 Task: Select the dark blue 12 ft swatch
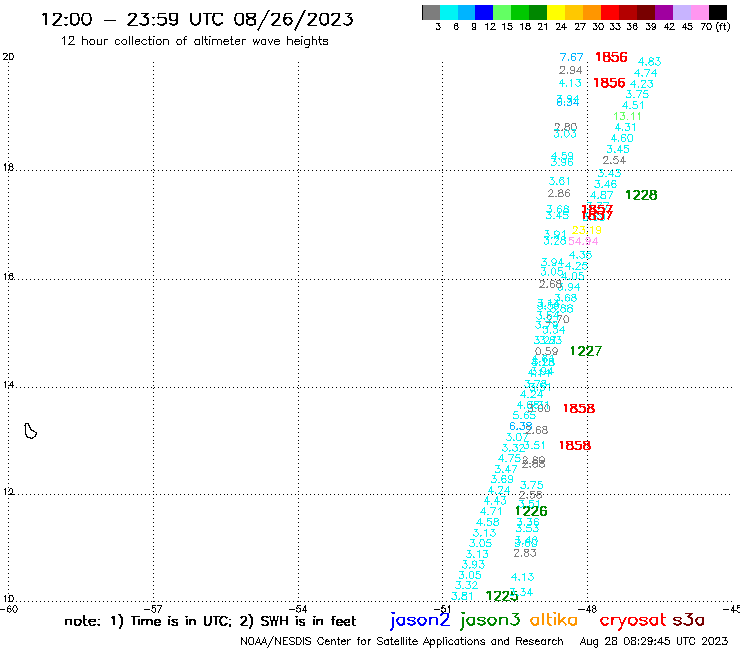pos(484,12)
